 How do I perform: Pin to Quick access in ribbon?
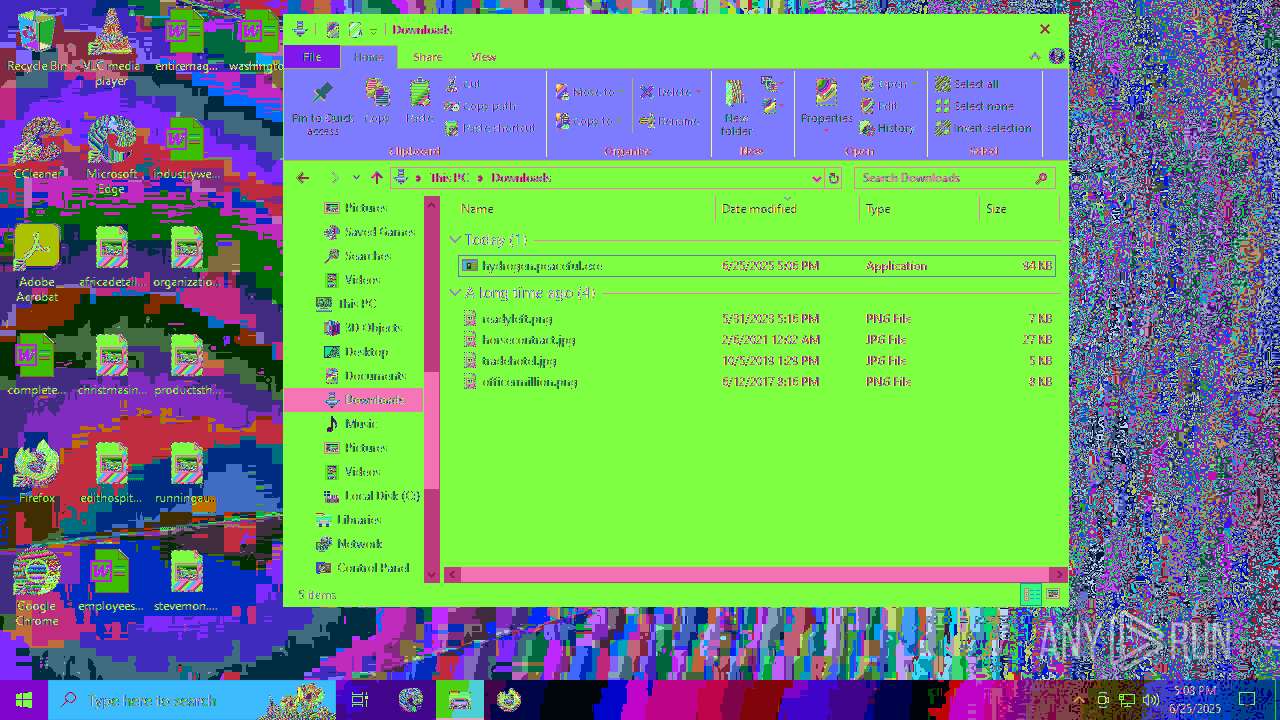pyautogui.click(x=322, y=108)
